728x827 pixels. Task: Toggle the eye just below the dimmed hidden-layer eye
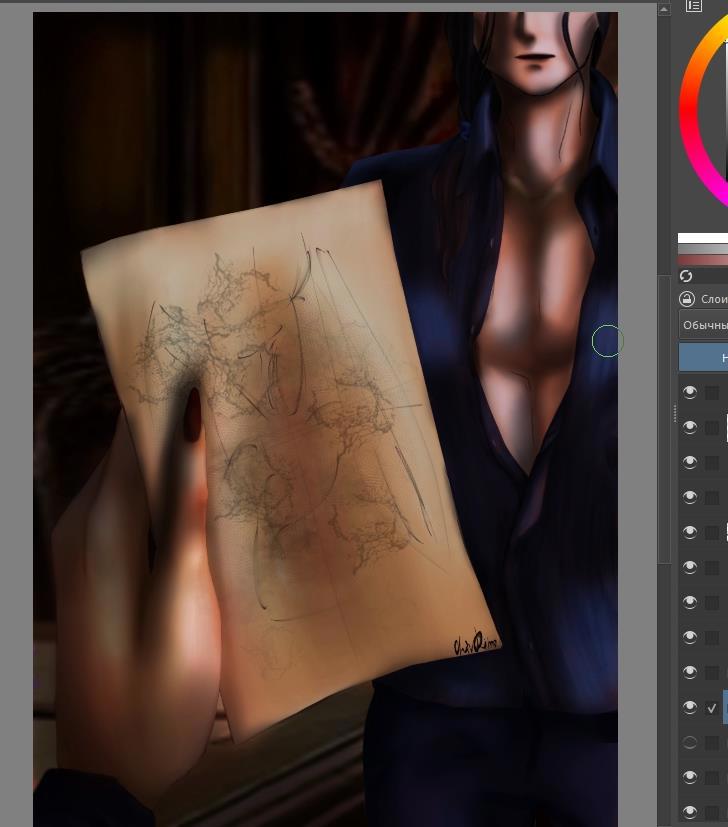[x=689, y=777]
